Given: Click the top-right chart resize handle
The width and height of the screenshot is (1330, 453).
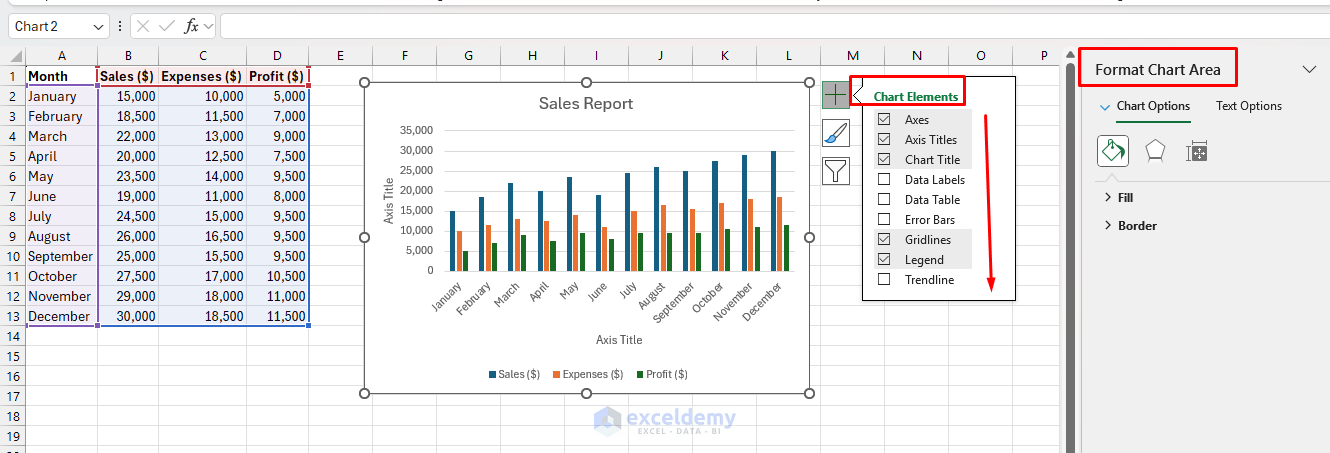Looking at the screenshot, I should click(808, 83).
